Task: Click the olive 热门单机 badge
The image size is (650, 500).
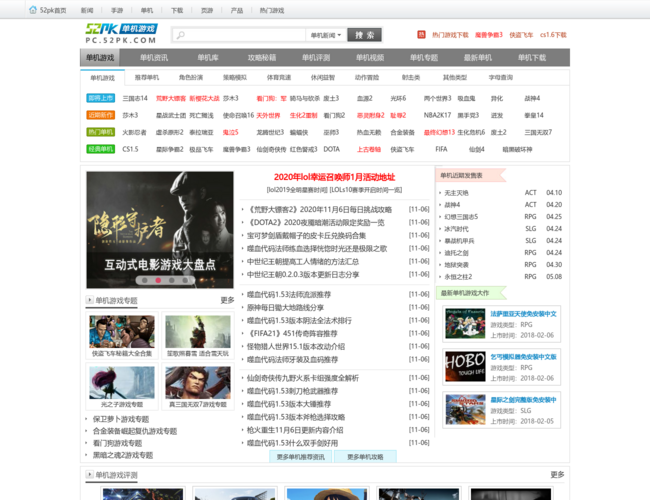Action: (101, 132)
